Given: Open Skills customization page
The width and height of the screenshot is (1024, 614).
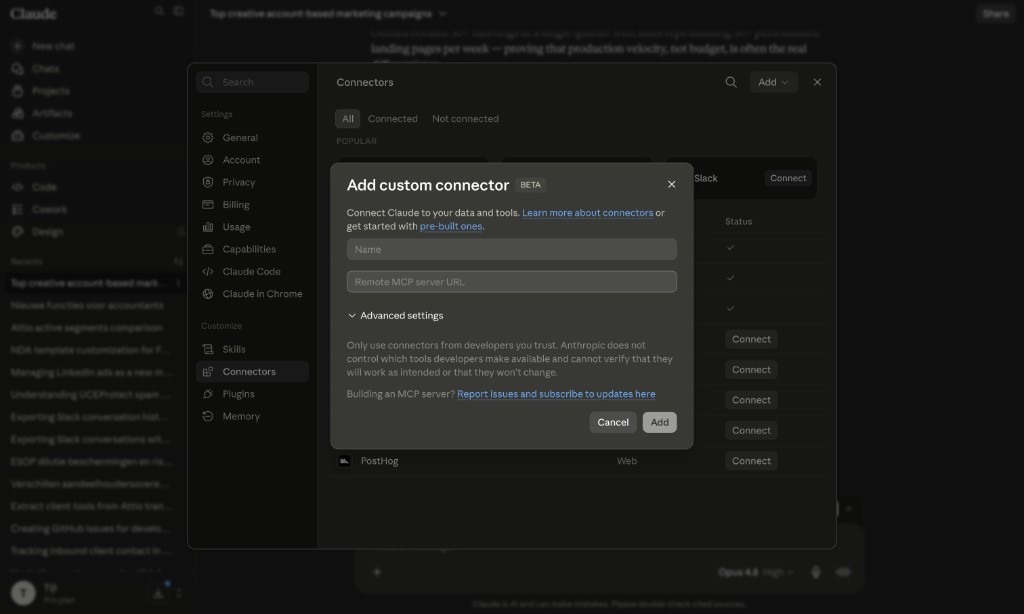Looking at the screenshot, I should tap(252, 349).
